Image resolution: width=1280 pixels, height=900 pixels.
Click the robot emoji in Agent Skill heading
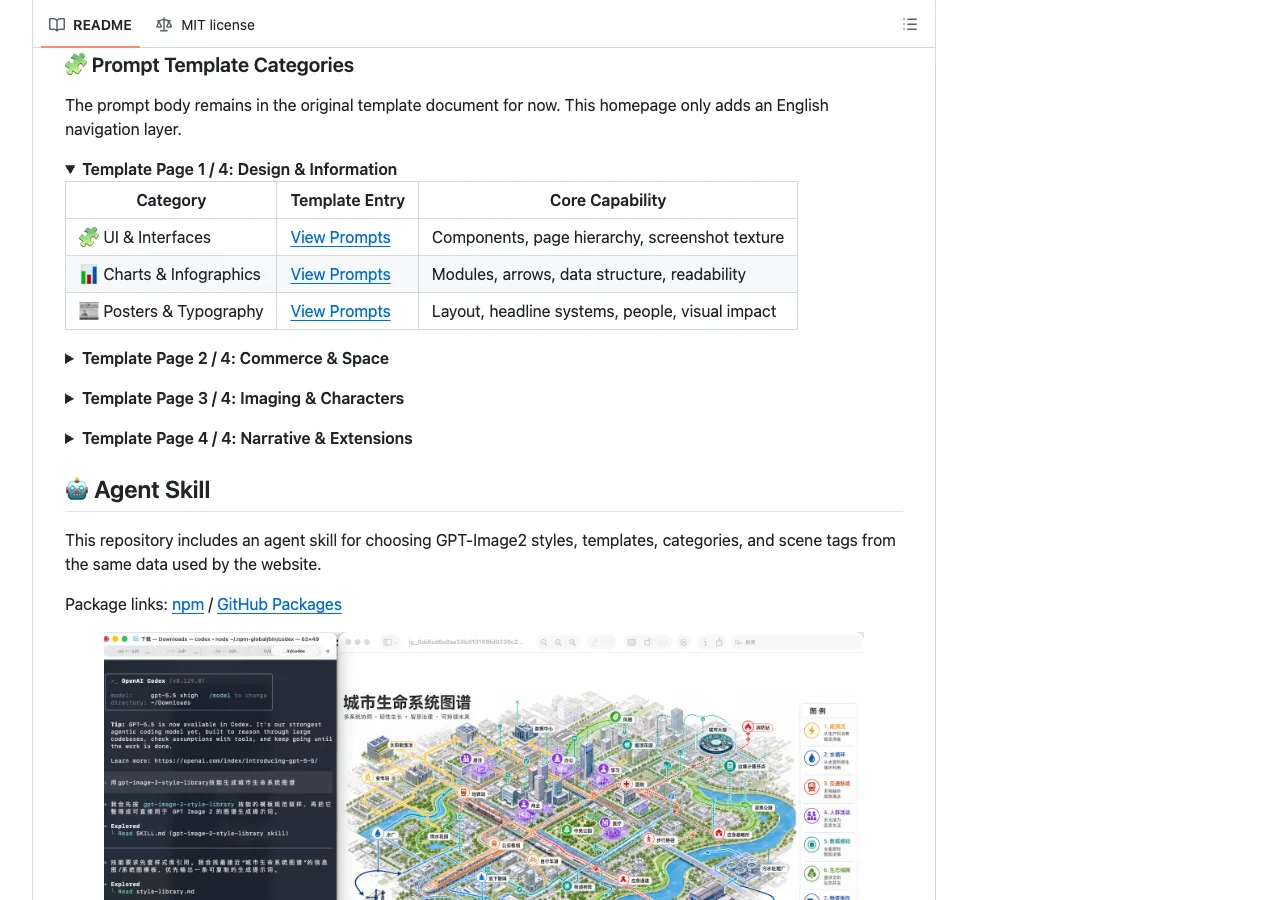pos(77,489)
